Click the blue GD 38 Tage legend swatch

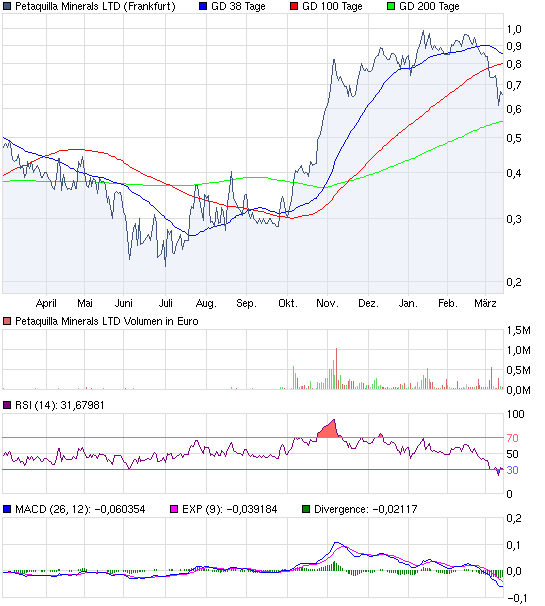tap(203, 6)
